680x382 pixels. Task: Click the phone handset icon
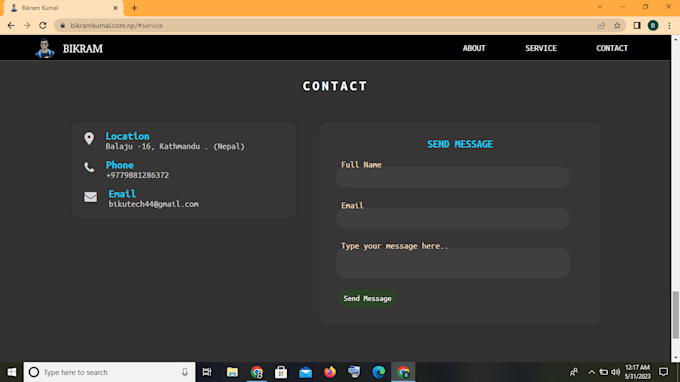[x=89, y=167]
